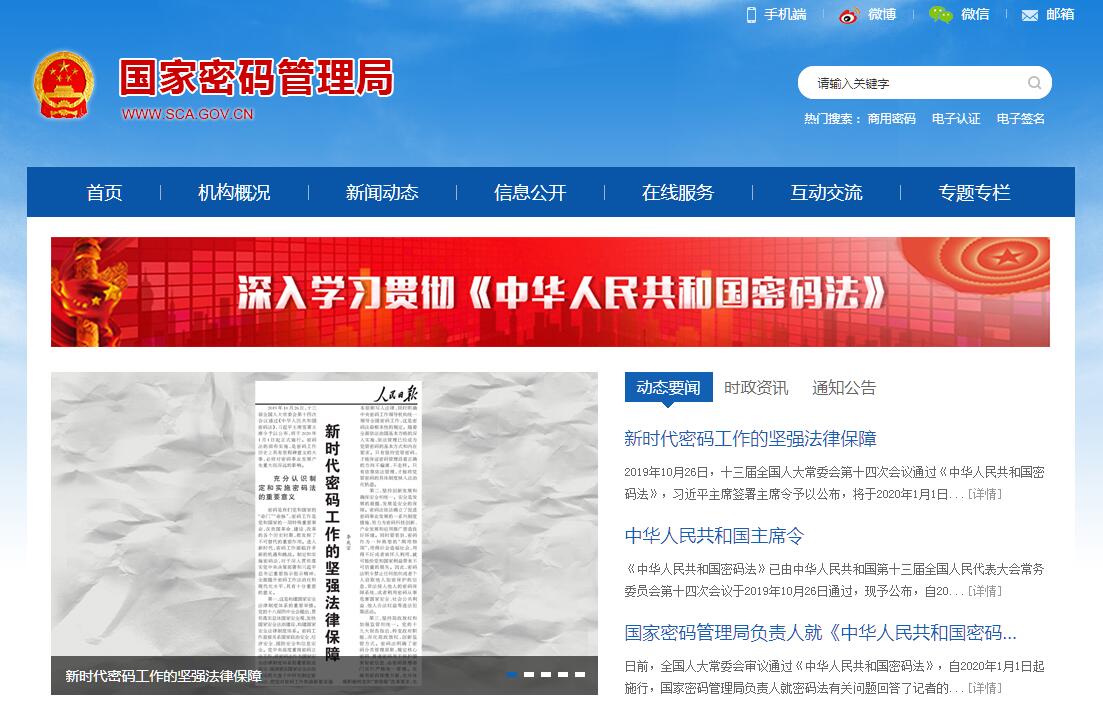
Task: Click the slide caption 新时代密码工作的坚强法律保障
Action: (163, 676)
